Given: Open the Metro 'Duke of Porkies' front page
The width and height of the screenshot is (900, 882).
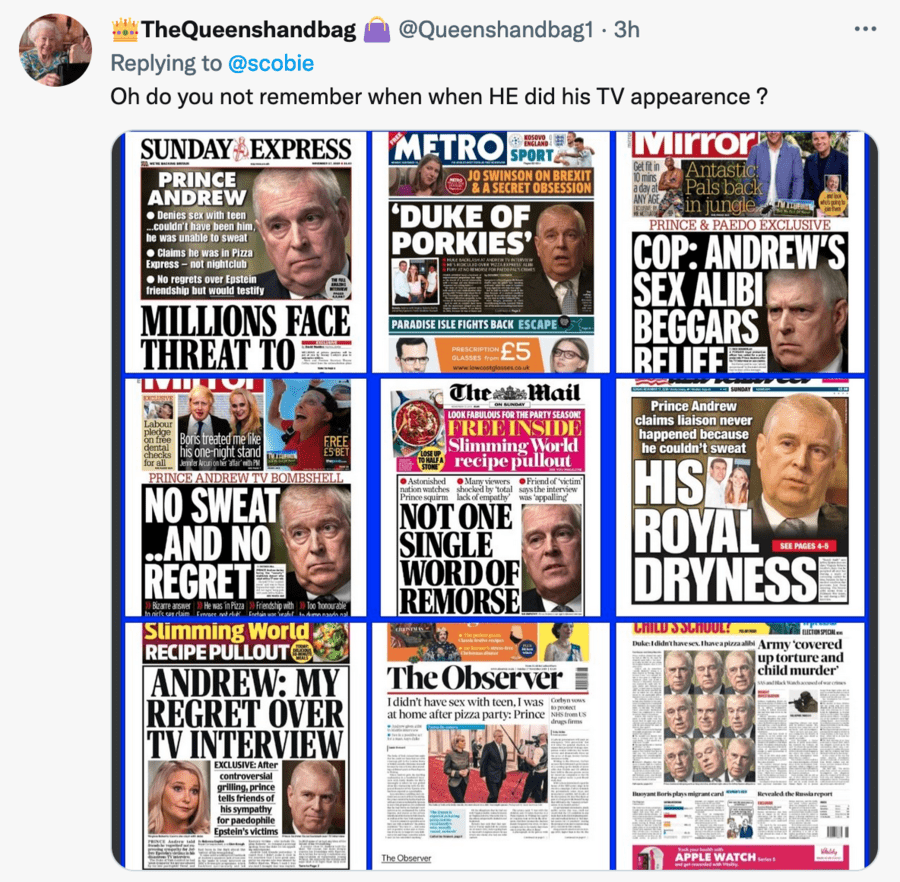Looking at the screenshot, I should coord(491,253).
